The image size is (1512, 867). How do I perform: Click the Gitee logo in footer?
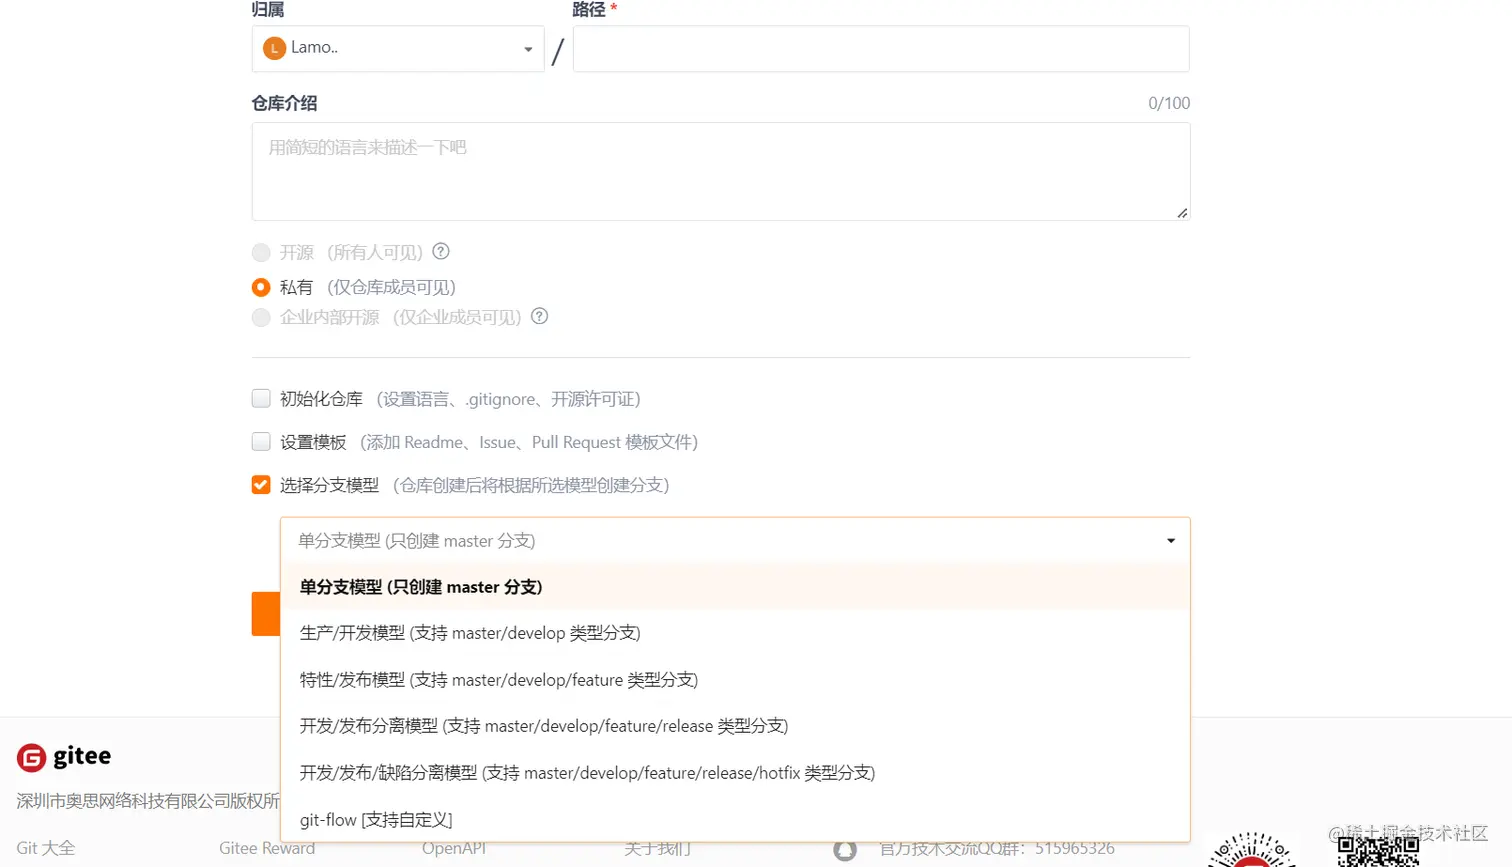point(64,757)
